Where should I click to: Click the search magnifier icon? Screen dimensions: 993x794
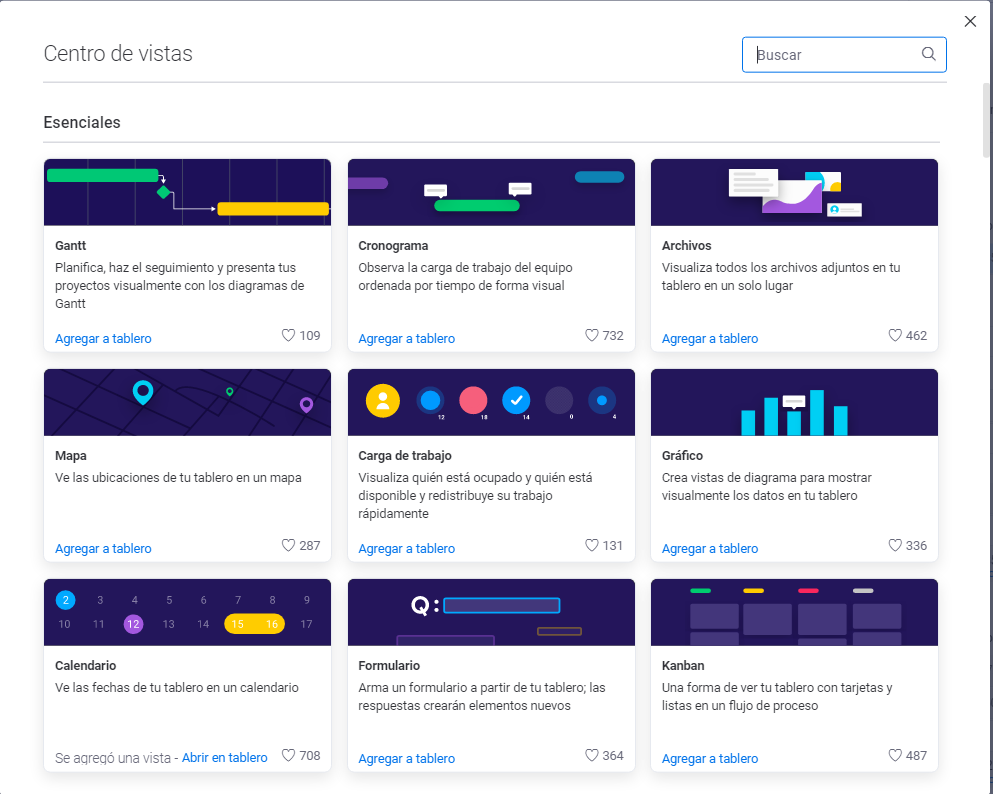click(x=928, y=55)
